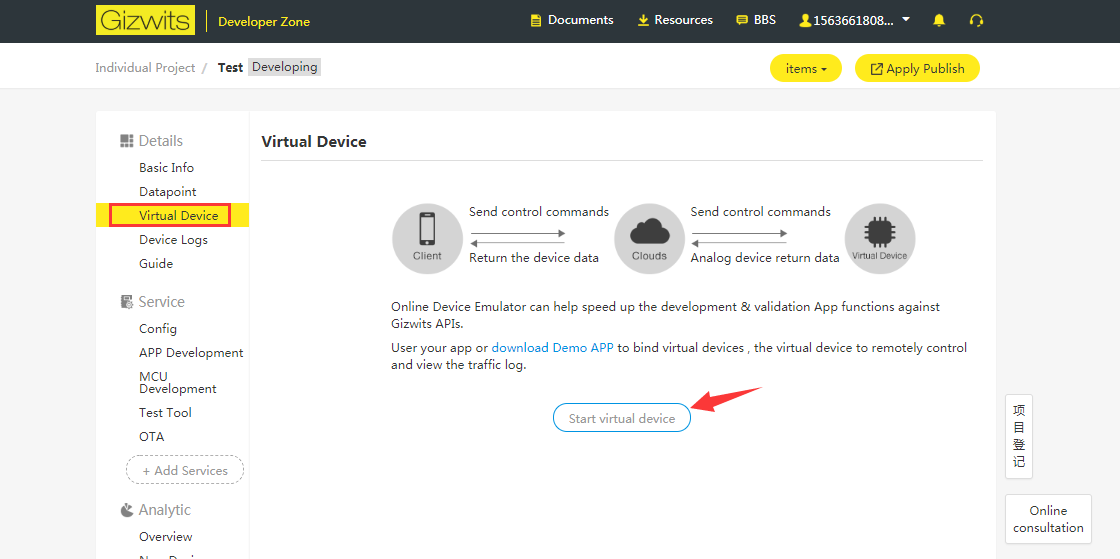This screenshot has height=559, width=1120.
Task: Click the Virtual Device chip icon
Action: click(x=879, y=238)
